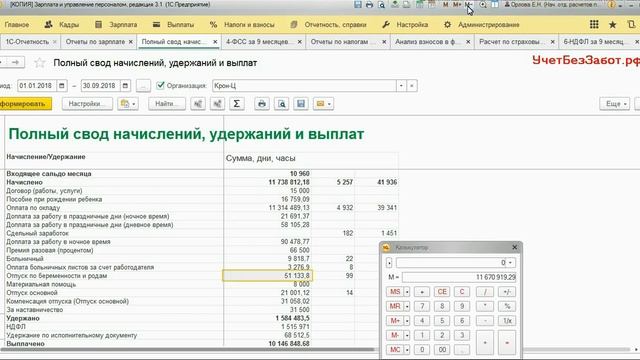640x360 pixels.
Task: Close the Полный свод начислений tab
Action: point(215,42)
